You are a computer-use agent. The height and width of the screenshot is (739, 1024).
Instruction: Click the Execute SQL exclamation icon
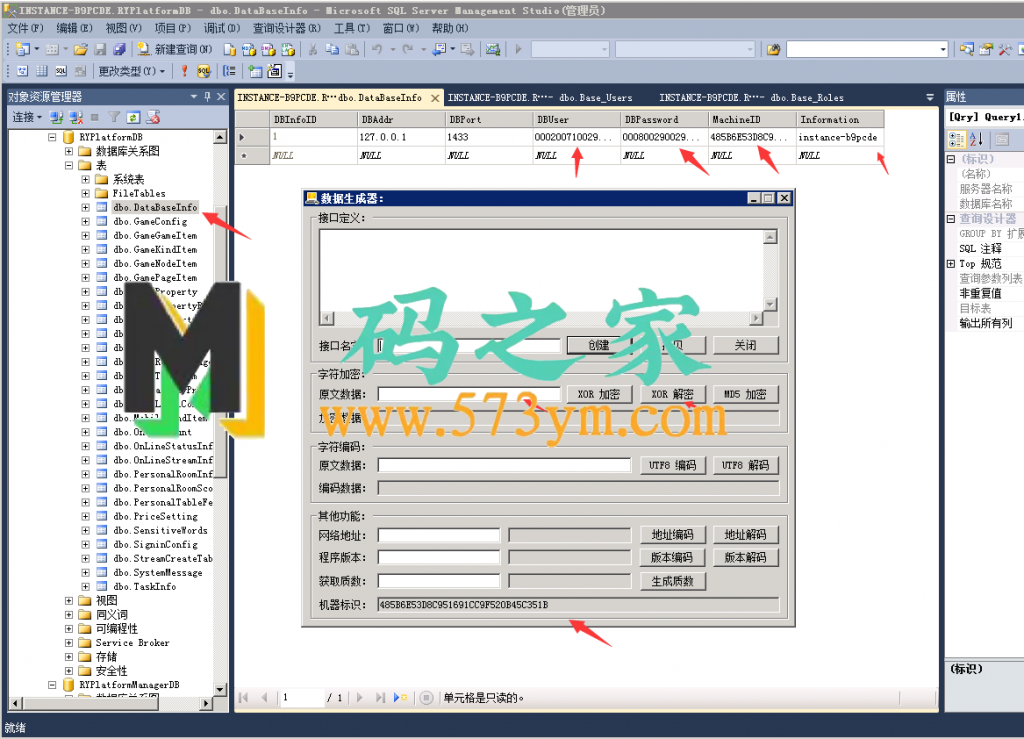pyautogui.click(x=185, y=71)
